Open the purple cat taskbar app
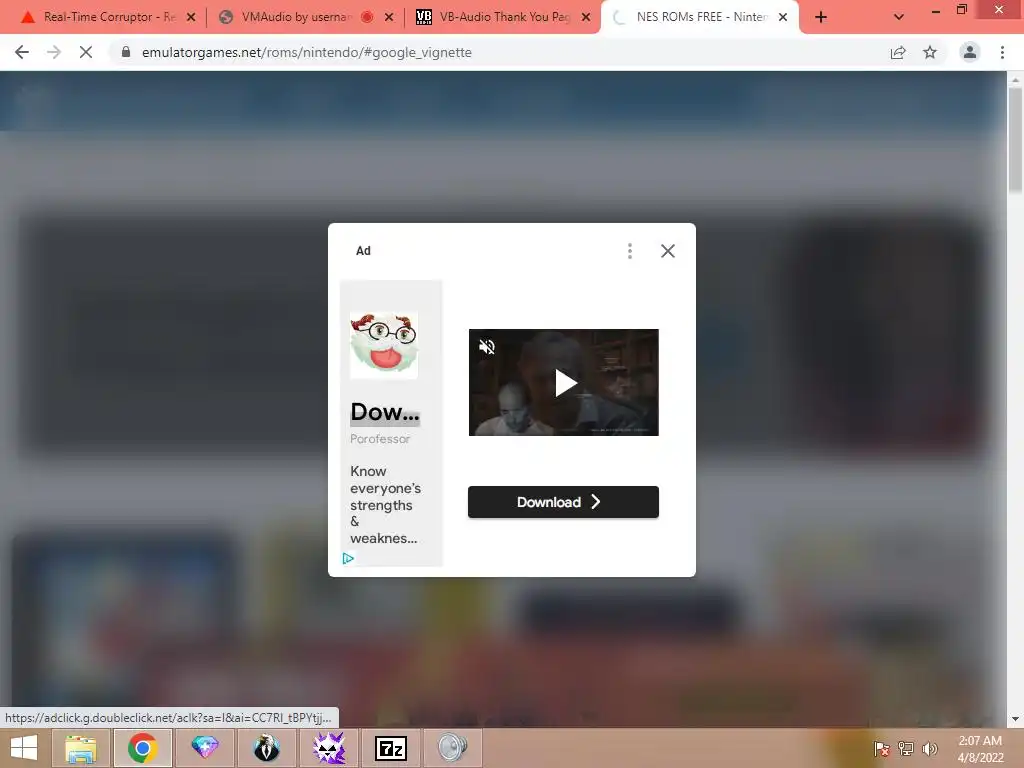This screenshot has width=1024, height=768. (329, 748)
